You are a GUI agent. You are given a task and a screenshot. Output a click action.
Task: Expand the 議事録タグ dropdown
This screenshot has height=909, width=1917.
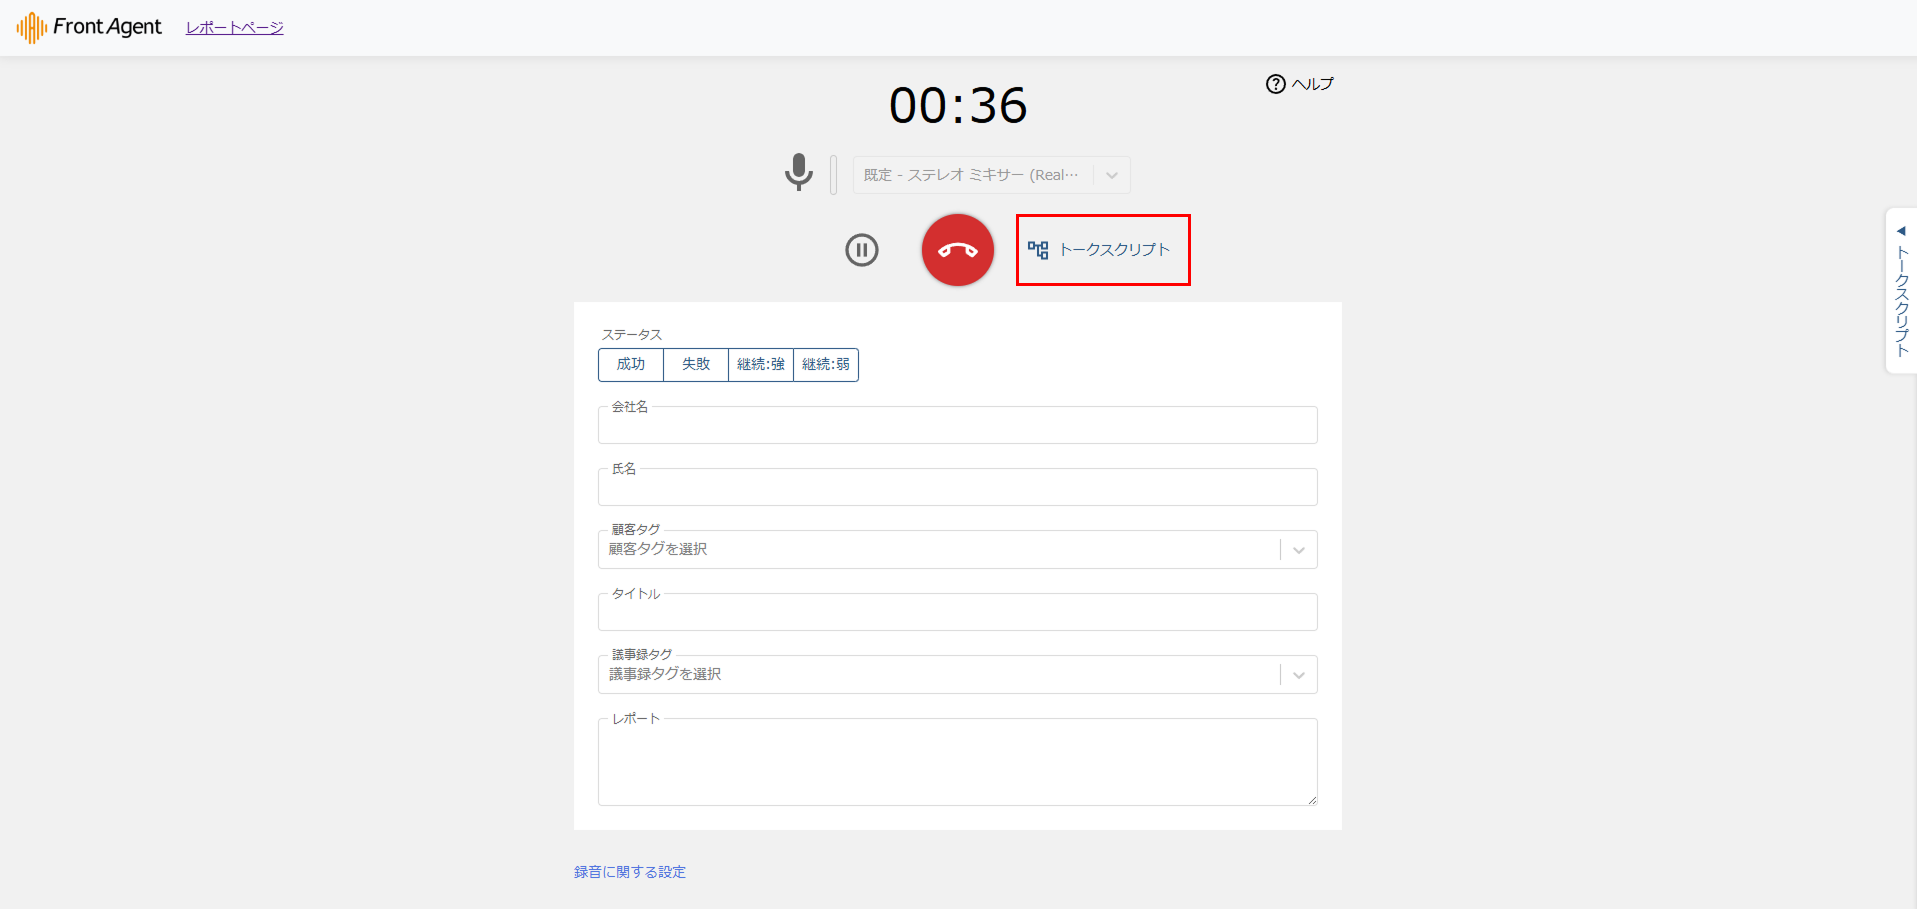point(1298,675)
